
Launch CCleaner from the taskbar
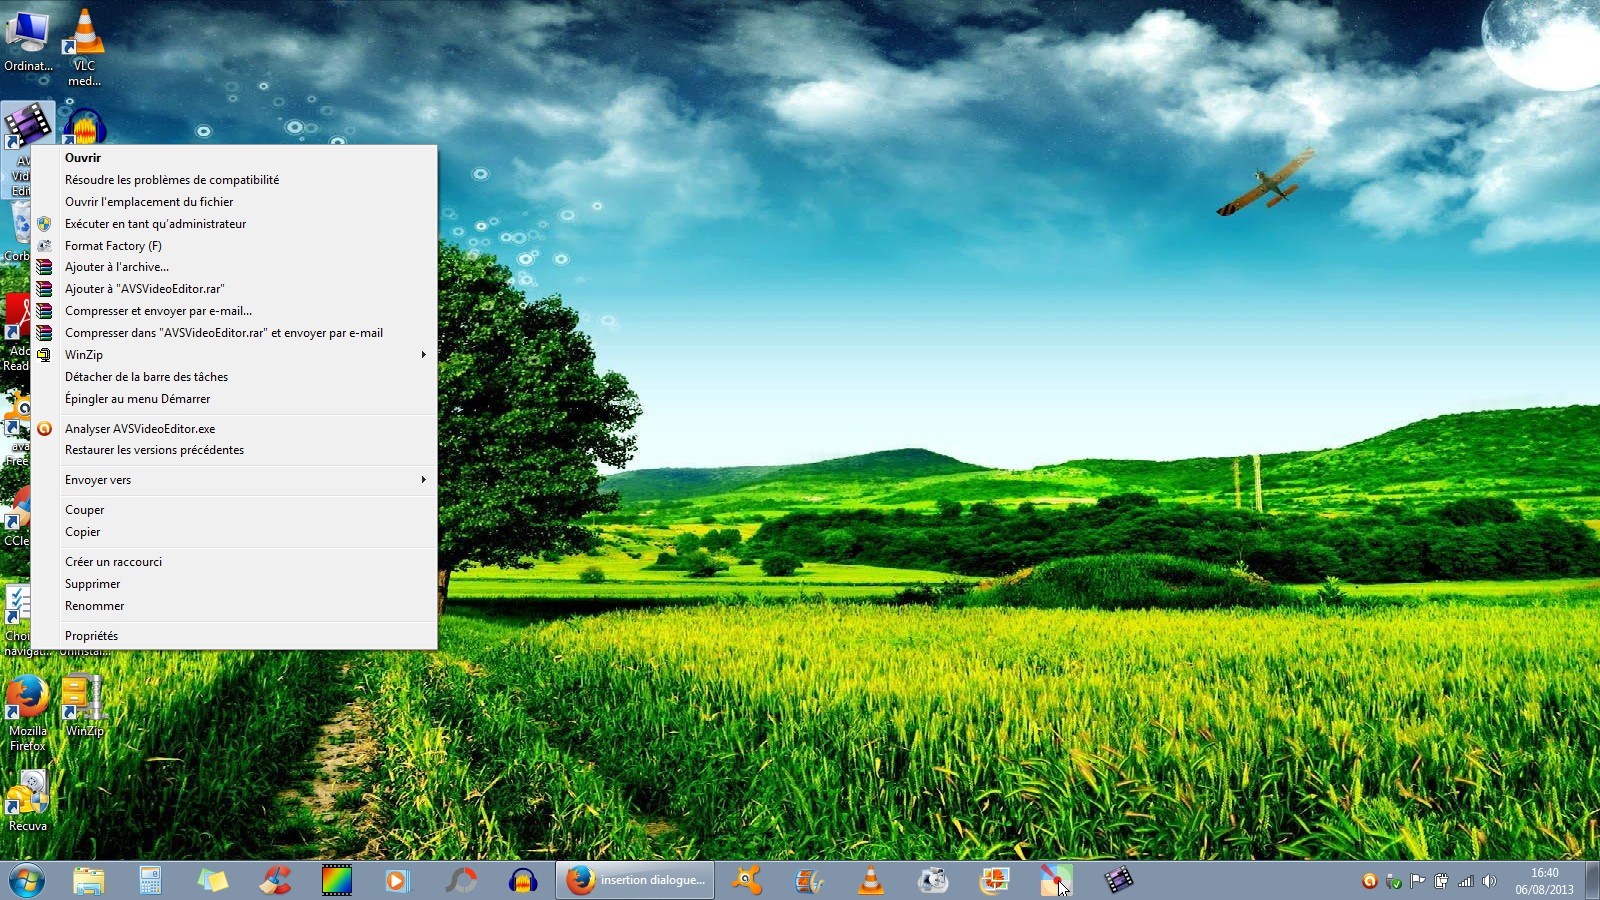click(x=274, y=881)
